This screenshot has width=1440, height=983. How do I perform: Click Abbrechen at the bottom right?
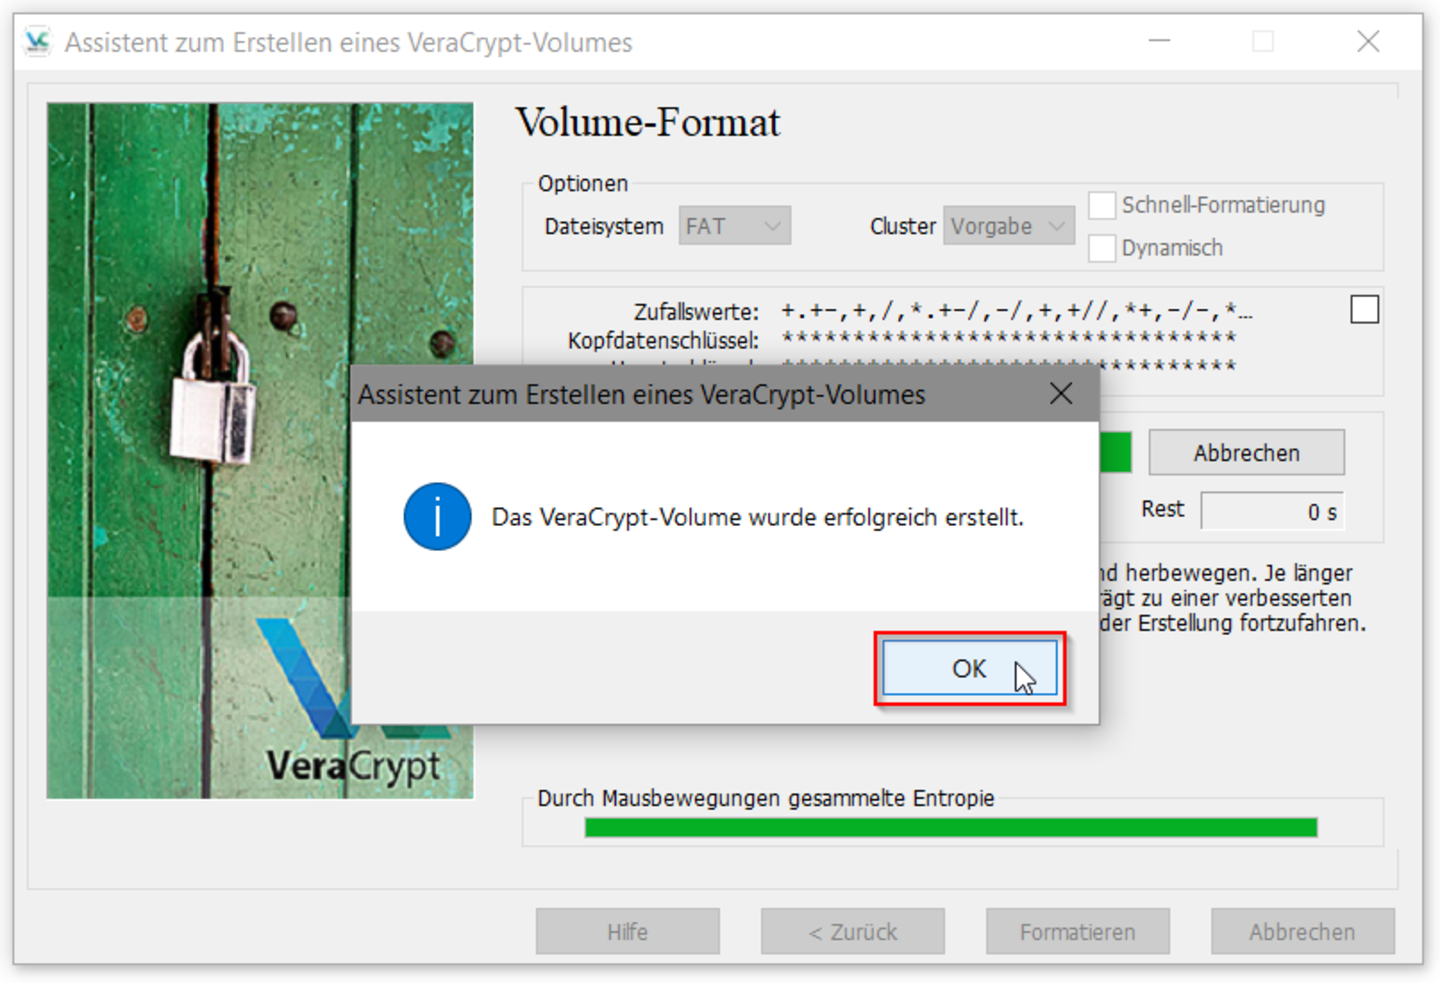pyautogui.click(x=1303, y=932)
